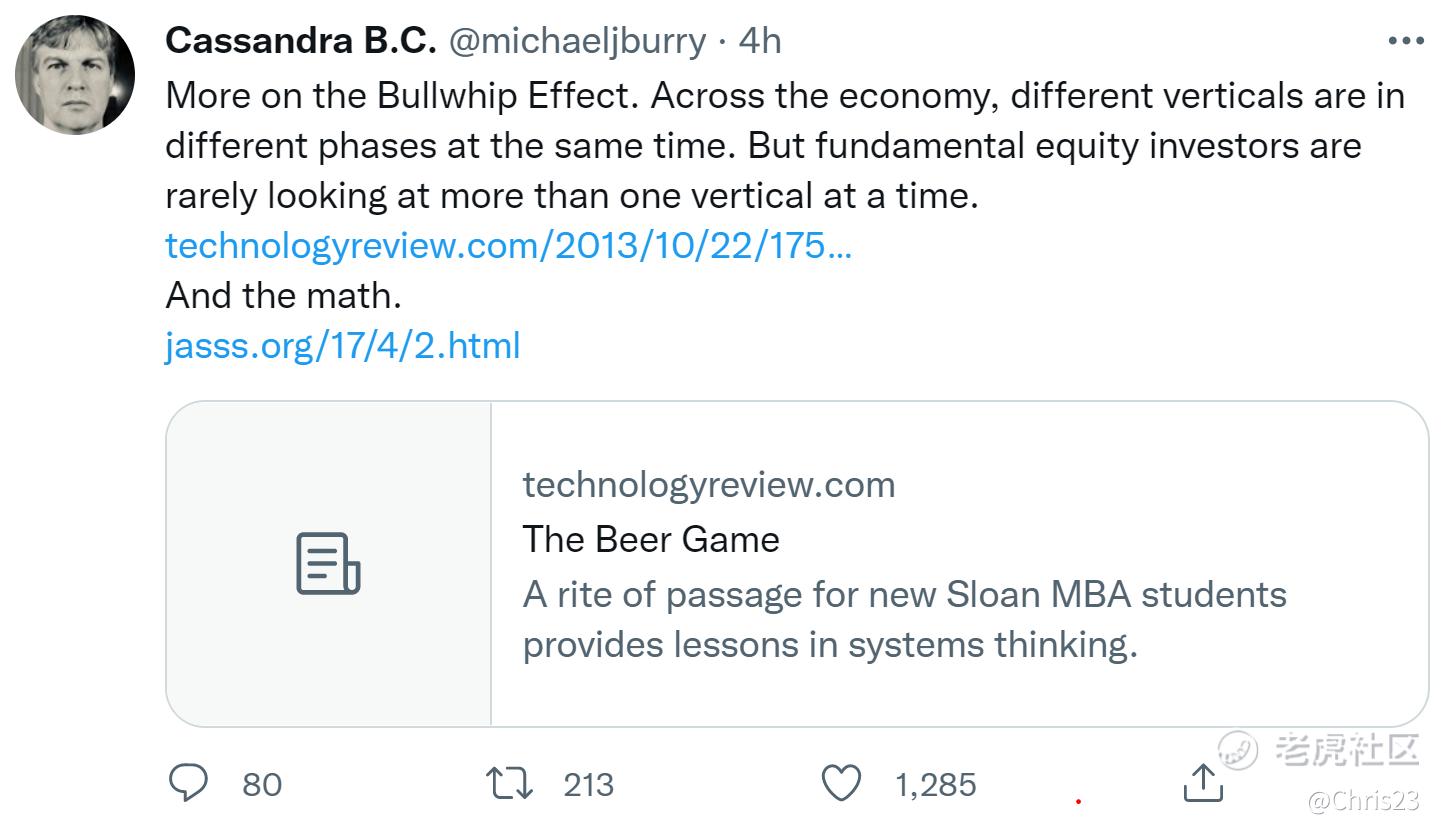The height and width of the screenshot is (833, 1447).
Task: Click the 80 replies count
Action: tap(262, 784)
